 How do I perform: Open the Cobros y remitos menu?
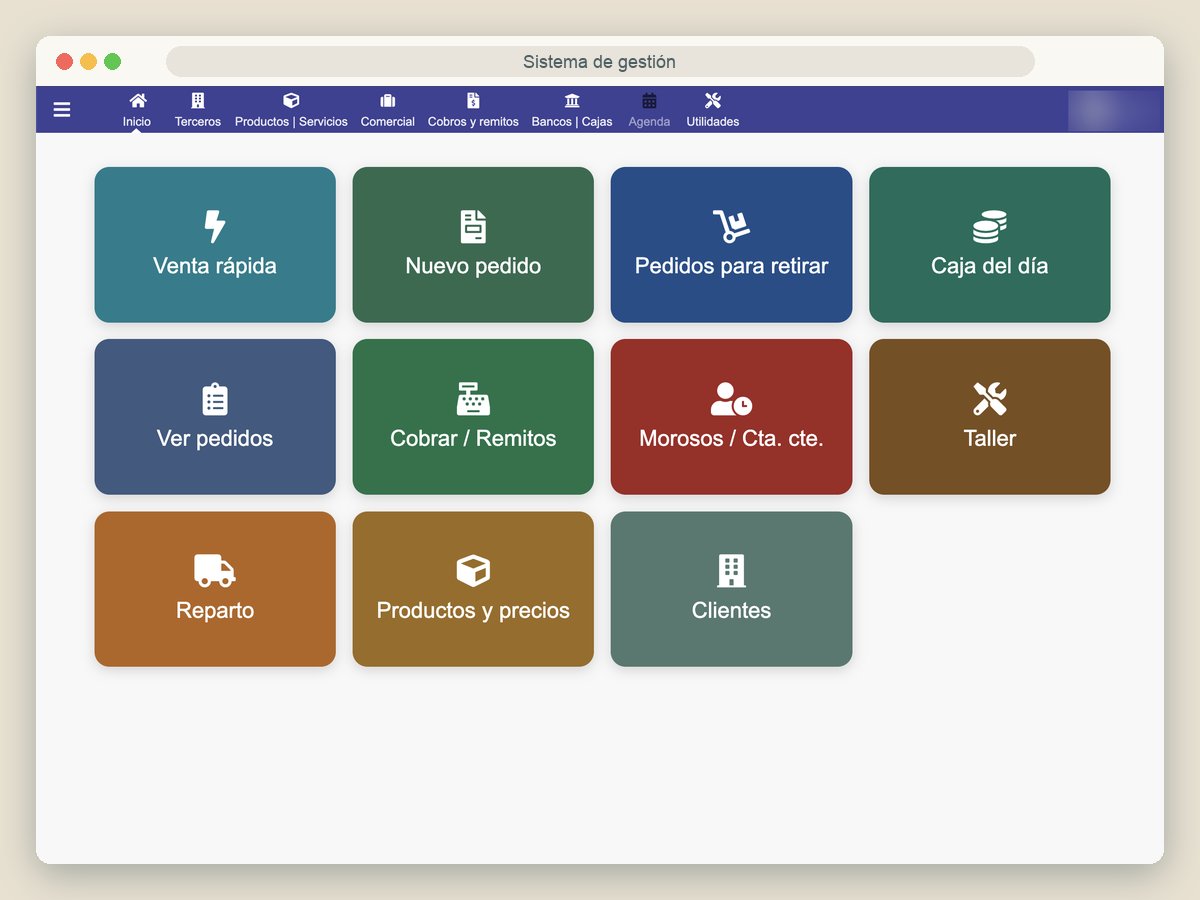pyautogui.click(x=473, y=110)
